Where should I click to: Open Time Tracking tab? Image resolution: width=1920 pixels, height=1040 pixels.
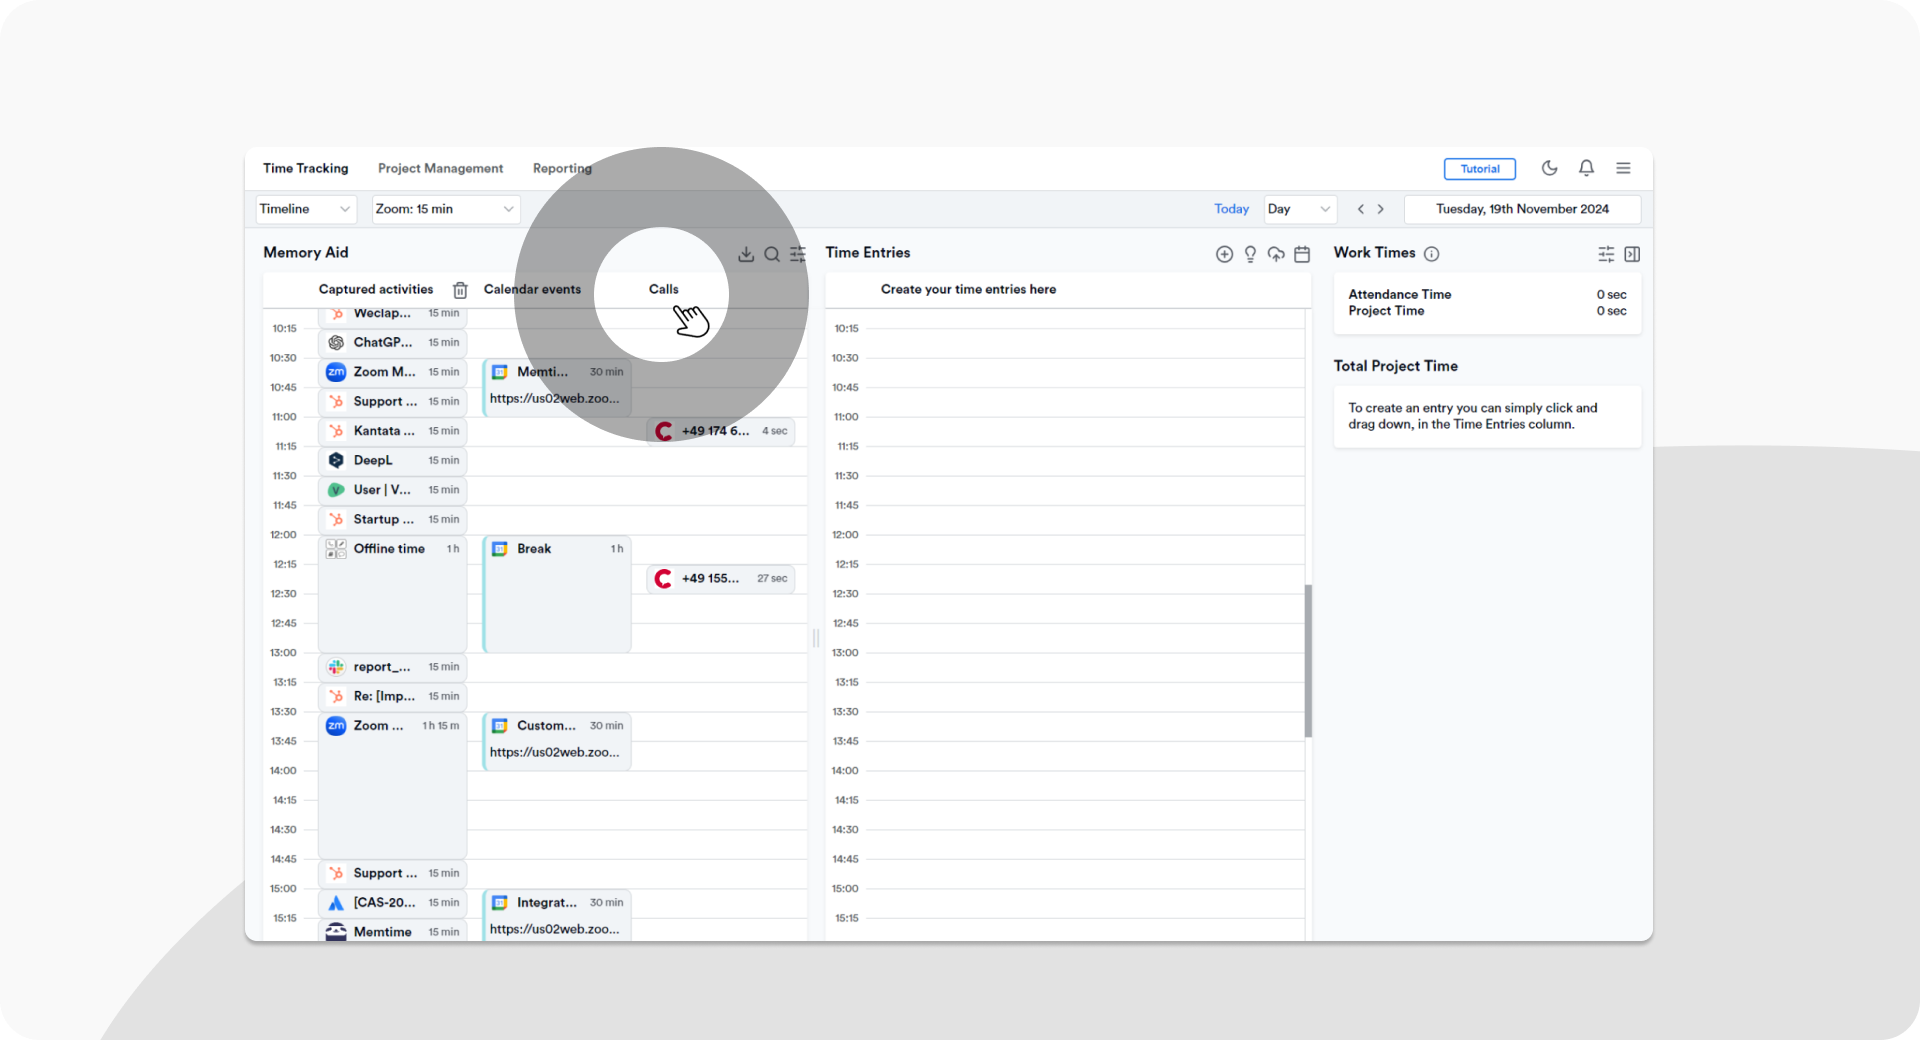[x=306, y=168]
